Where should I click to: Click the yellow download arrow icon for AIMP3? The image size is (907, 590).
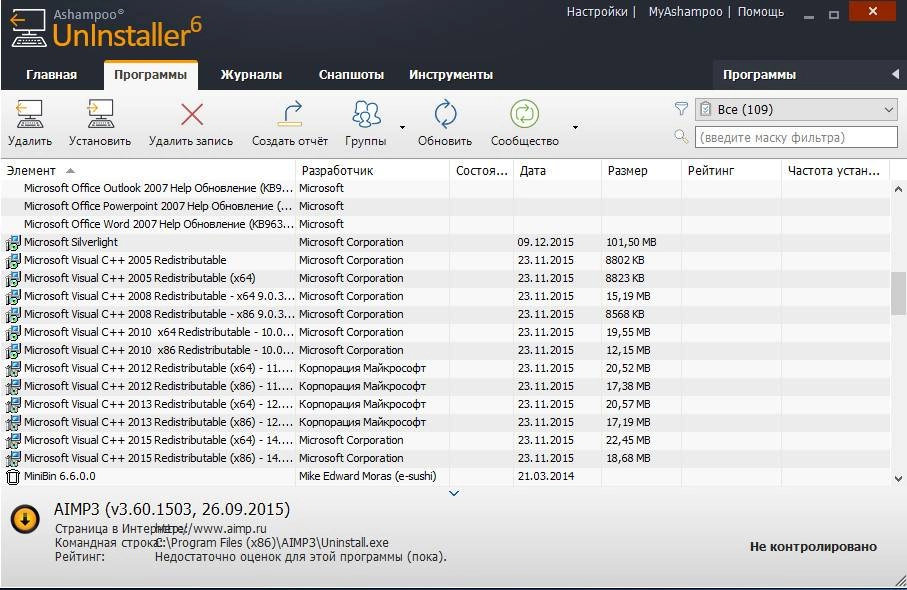25,519
